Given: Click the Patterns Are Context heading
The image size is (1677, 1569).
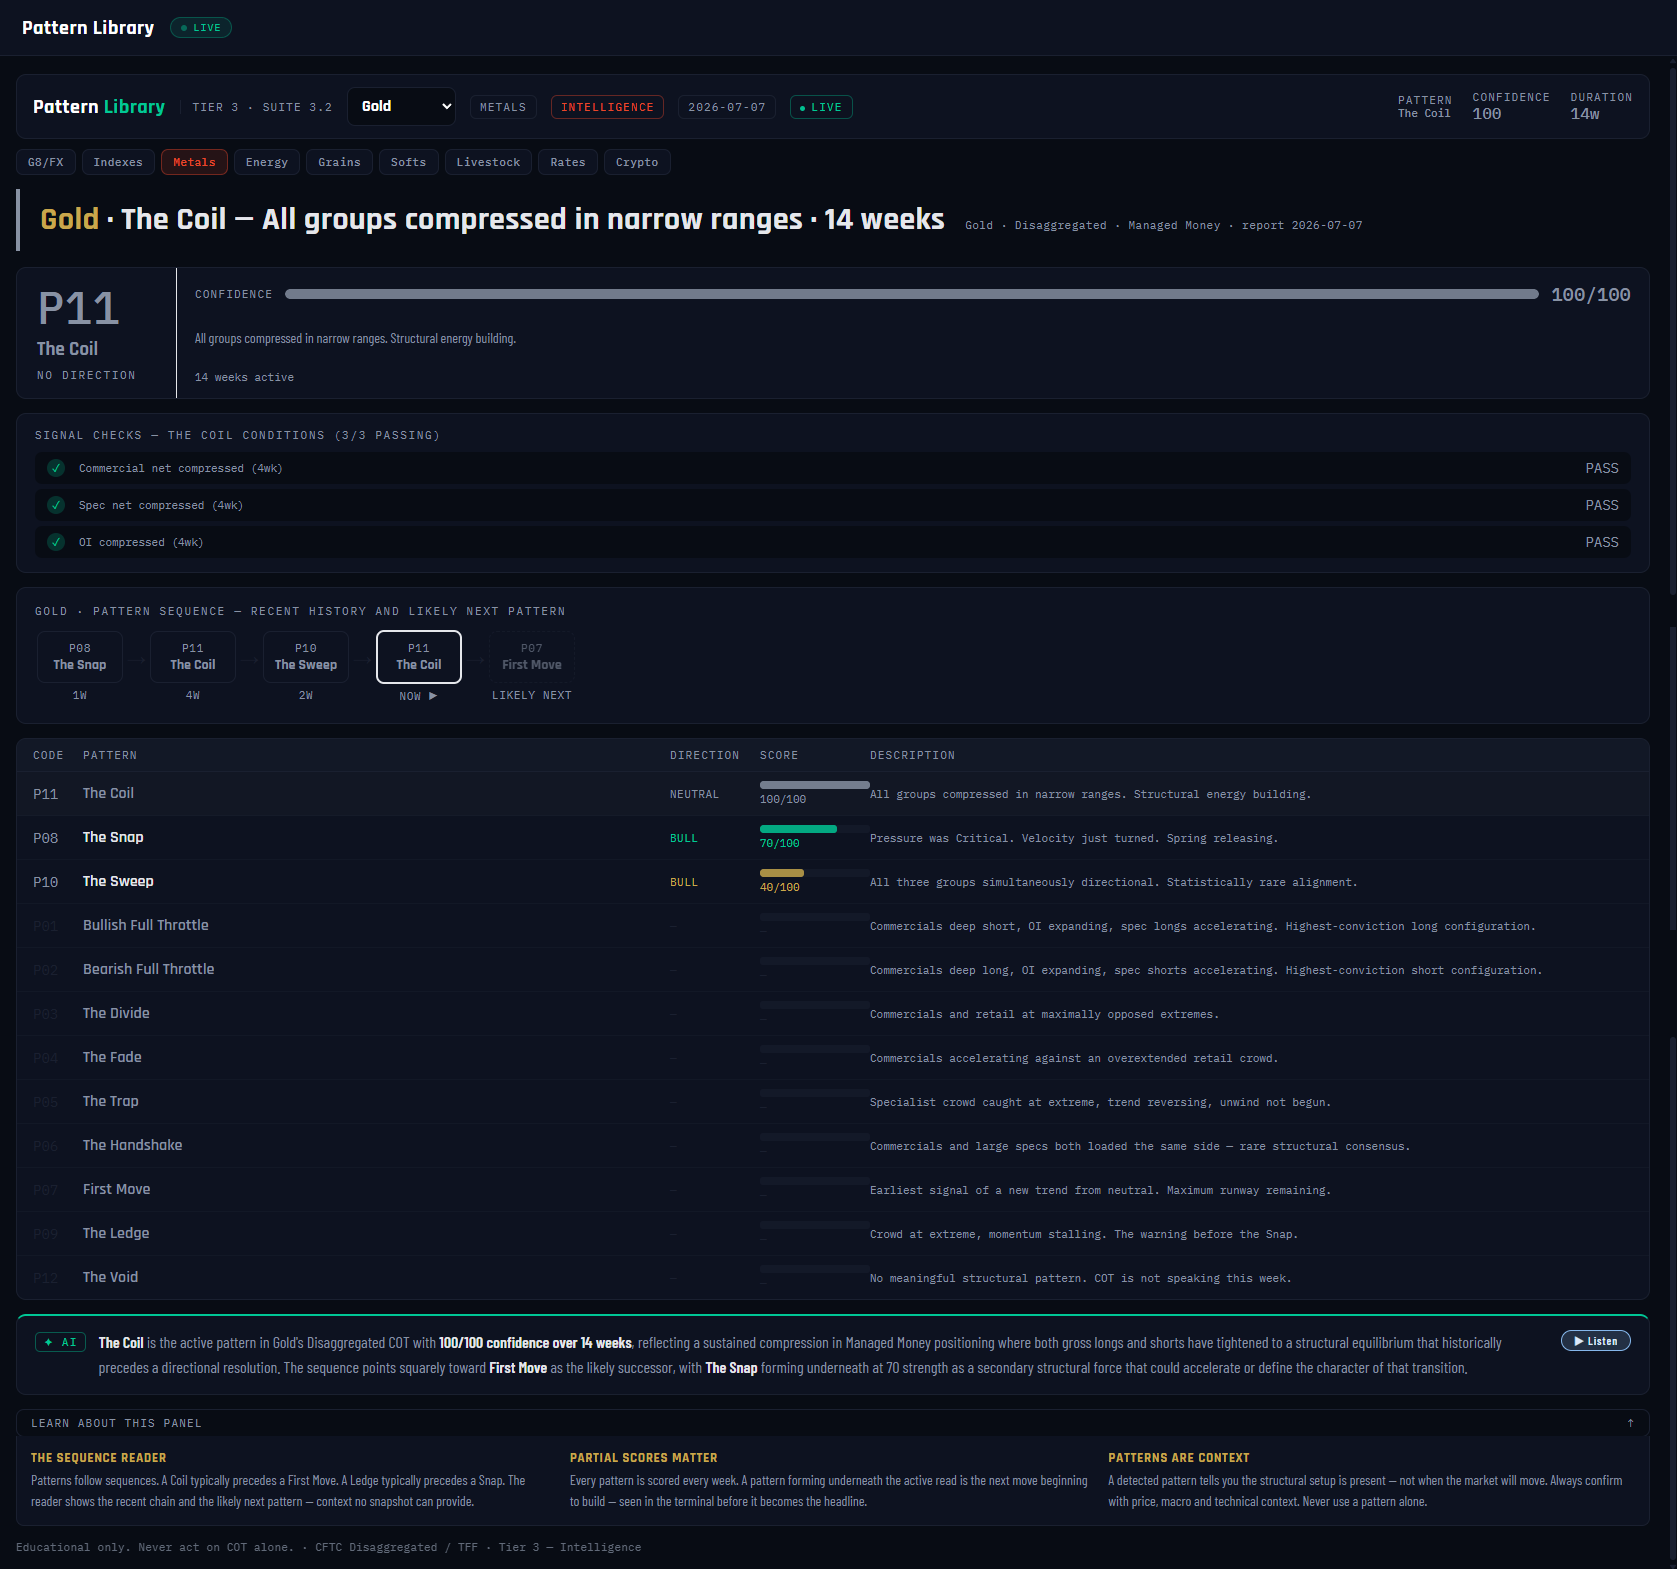Looking at the screenshot, I should point(1179,1458).
